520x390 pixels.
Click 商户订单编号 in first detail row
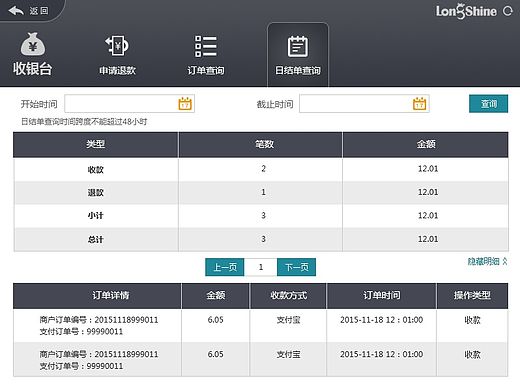point(99,320)
